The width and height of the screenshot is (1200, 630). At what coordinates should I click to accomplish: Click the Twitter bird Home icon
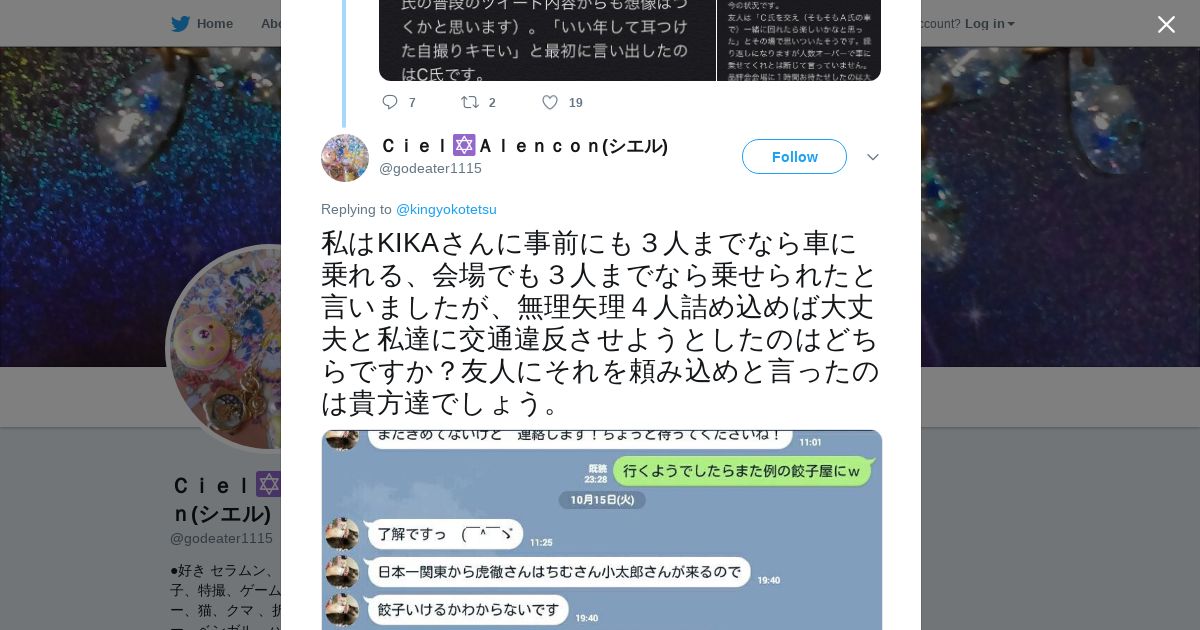(x=180, y=24)
